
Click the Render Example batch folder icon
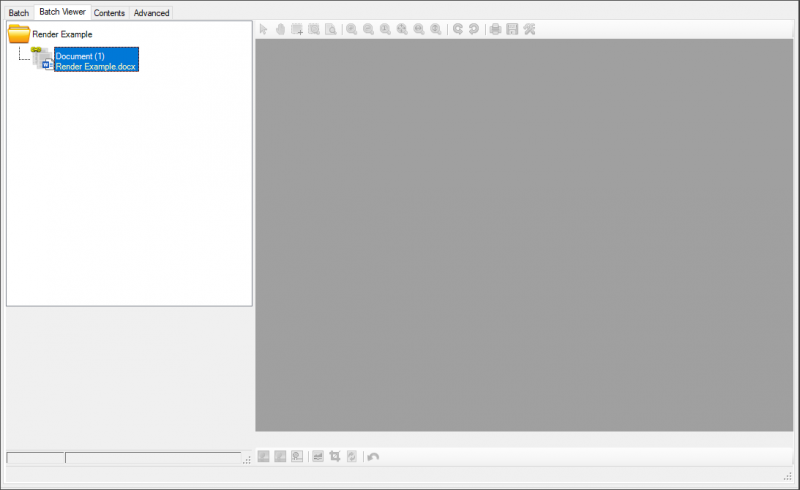pos(19,34)
